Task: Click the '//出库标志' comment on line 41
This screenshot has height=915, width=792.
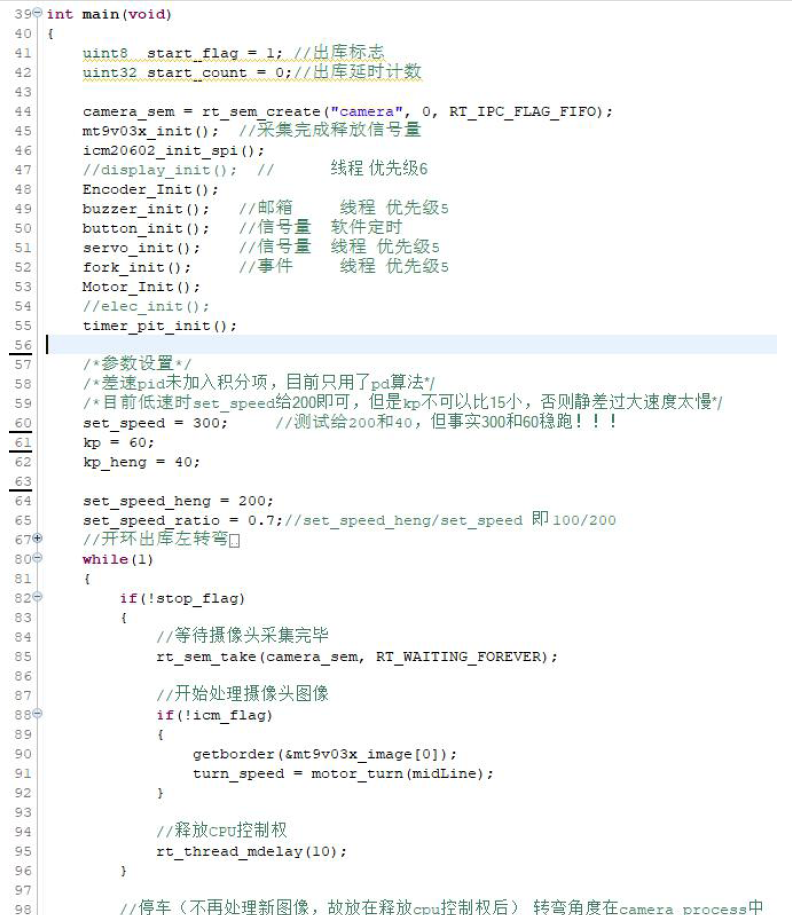Action: (x=339, y=53)
